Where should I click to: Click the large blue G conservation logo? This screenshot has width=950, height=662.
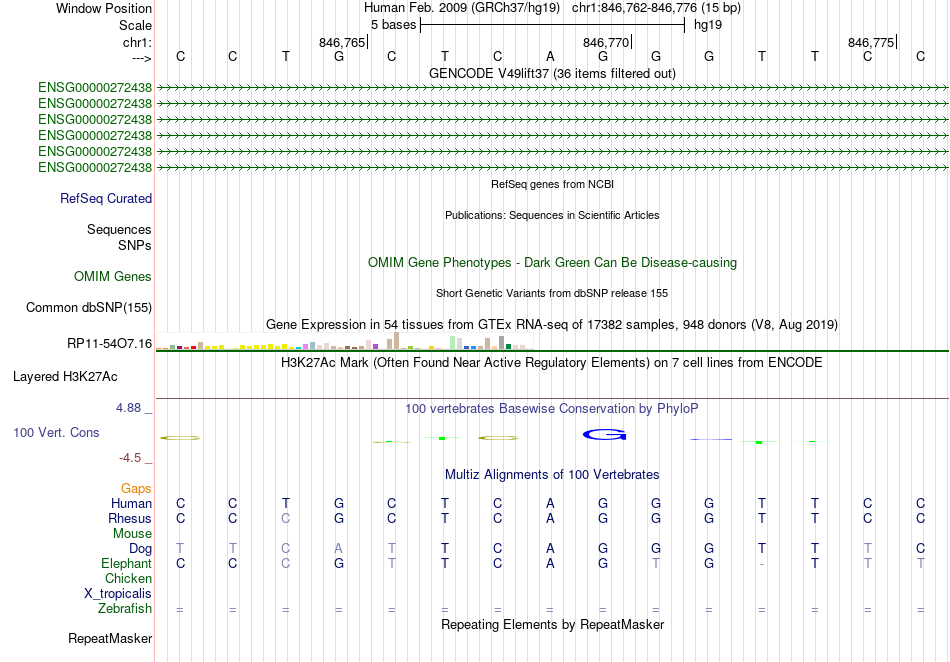(604, 435)
